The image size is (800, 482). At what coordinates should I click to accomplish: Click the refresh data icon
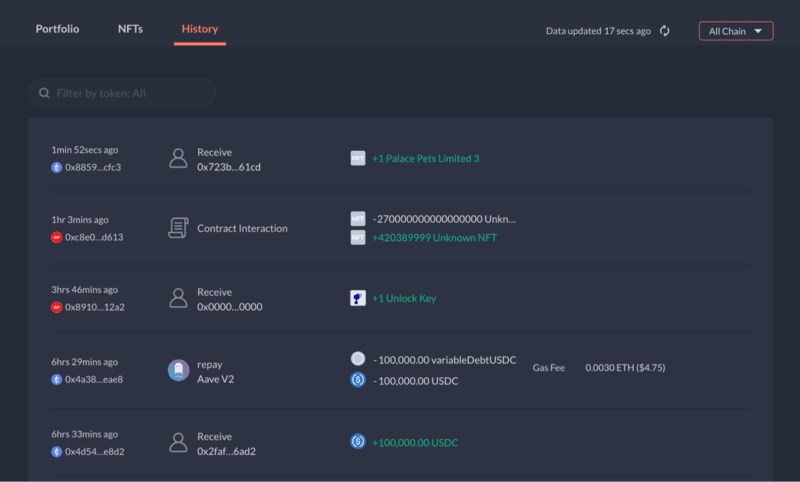click(664, 31)
